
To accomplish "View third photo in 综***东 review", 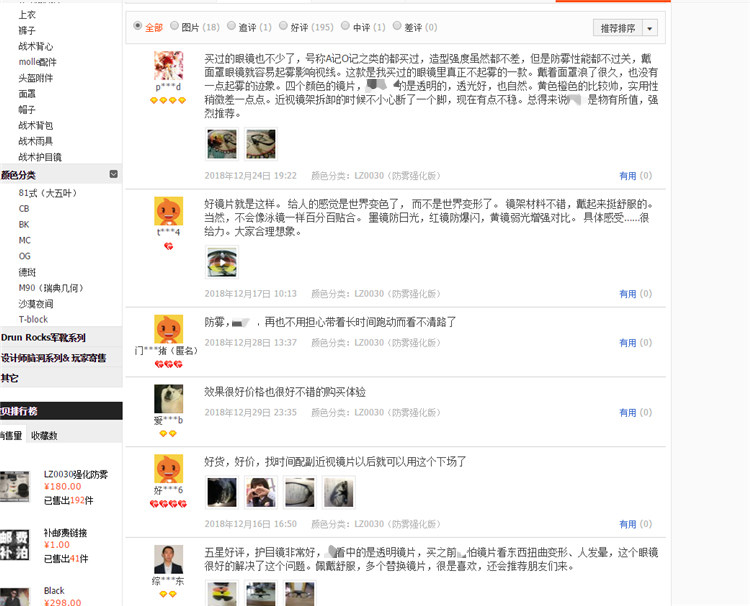I will click(299, 593).
